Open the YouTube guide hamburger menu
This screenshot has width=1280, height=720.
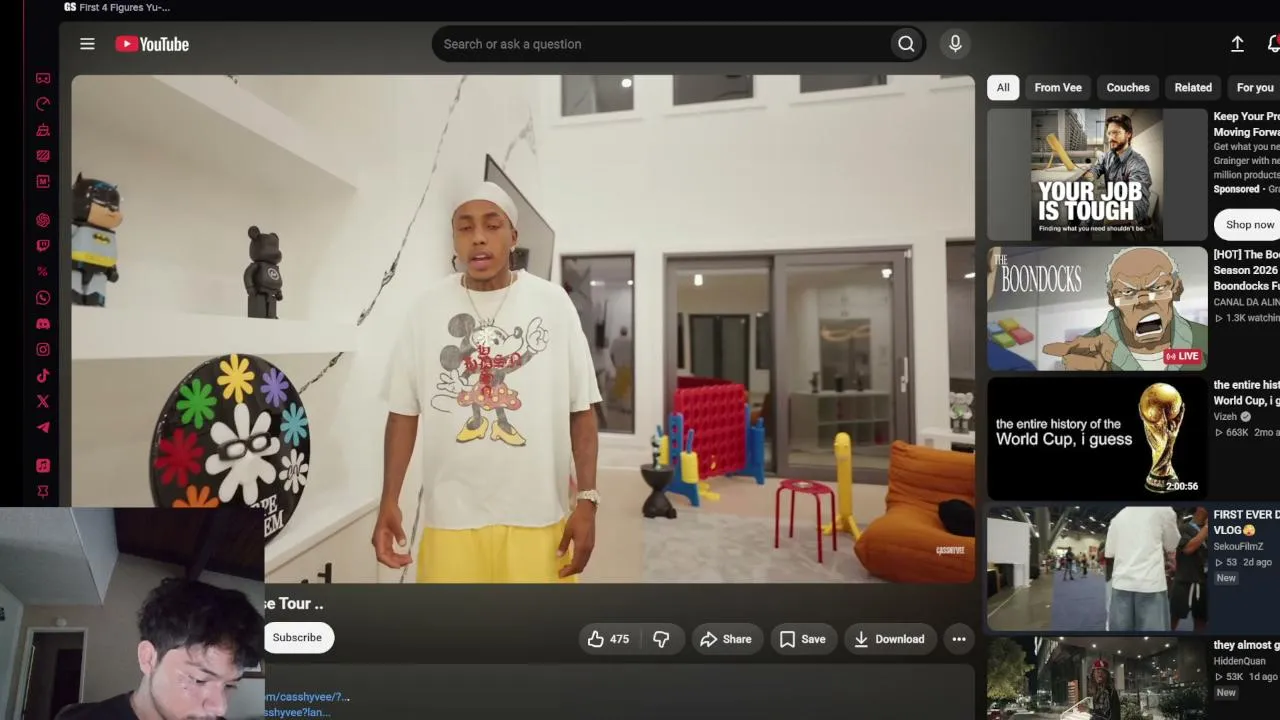click(87, 44)
